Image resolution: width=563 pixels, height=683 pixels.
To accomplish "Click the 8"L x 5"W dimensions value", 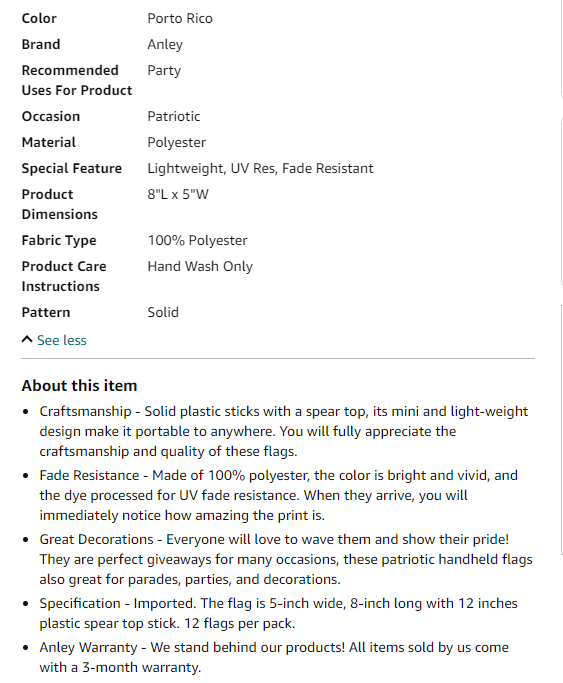I will [x=178, y=194].
